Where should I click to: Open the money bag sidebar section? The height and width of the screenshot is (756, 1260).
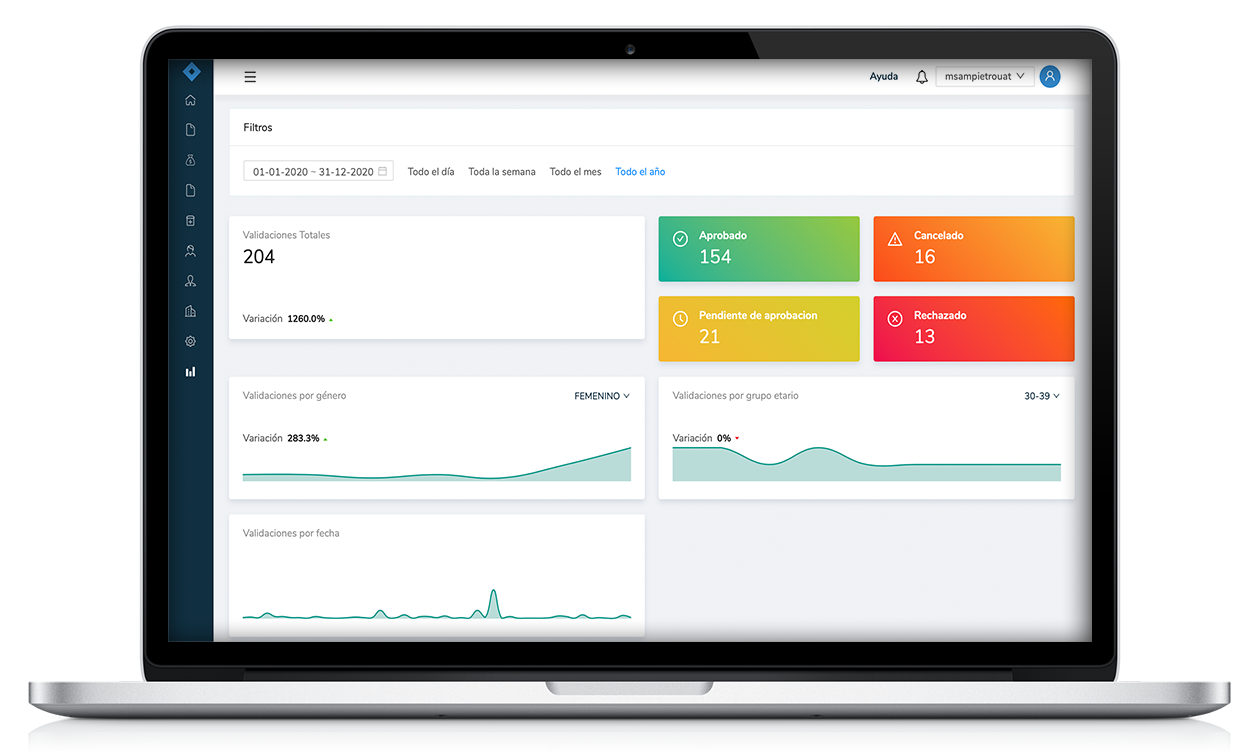tap(190, 160)
